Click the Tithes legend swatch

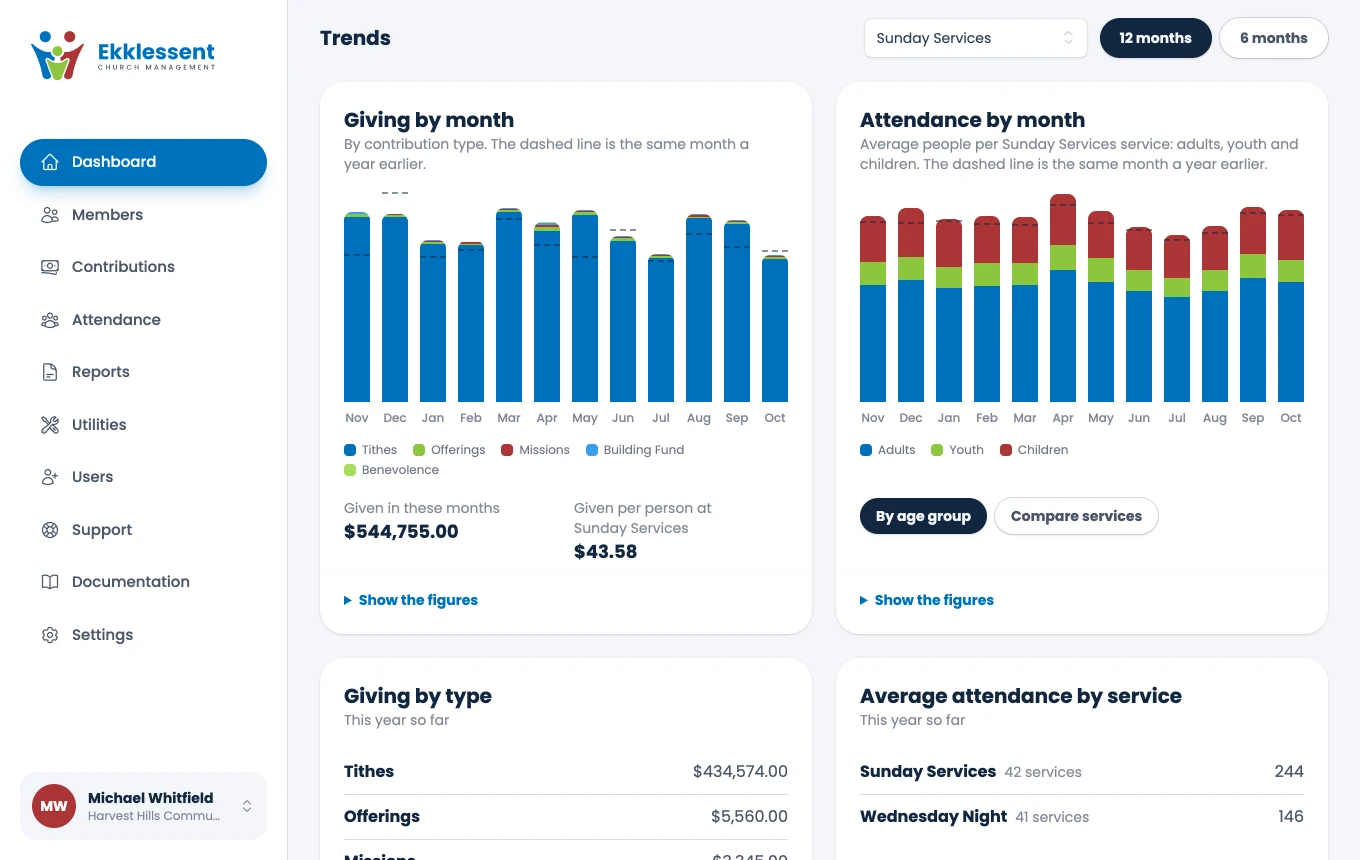point(350,450)
